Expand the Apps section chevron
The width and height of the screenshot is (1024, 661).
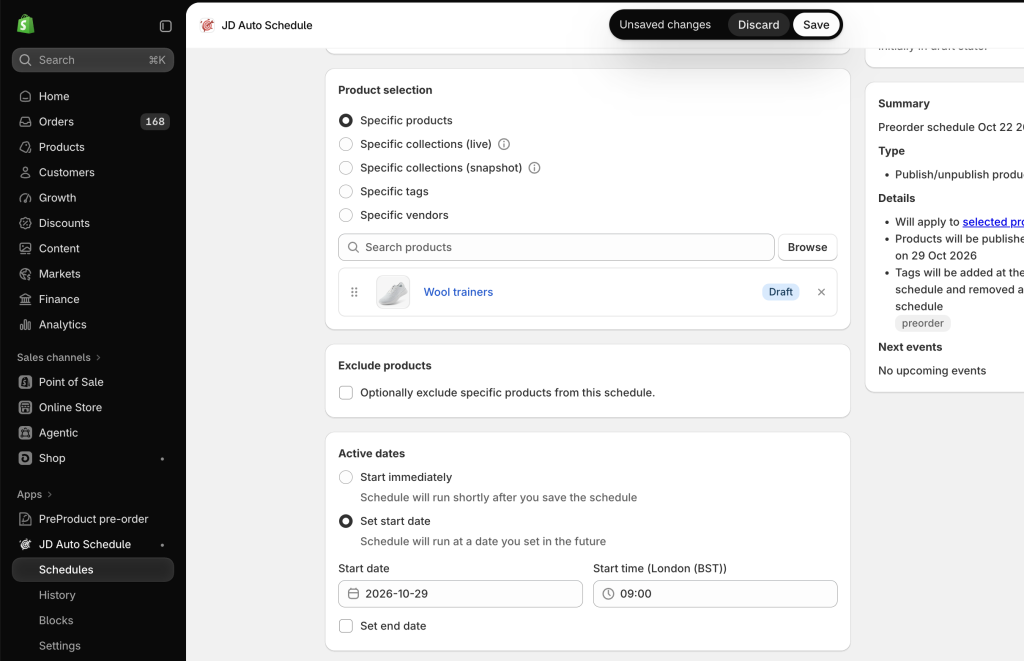[x=50, y=494]
